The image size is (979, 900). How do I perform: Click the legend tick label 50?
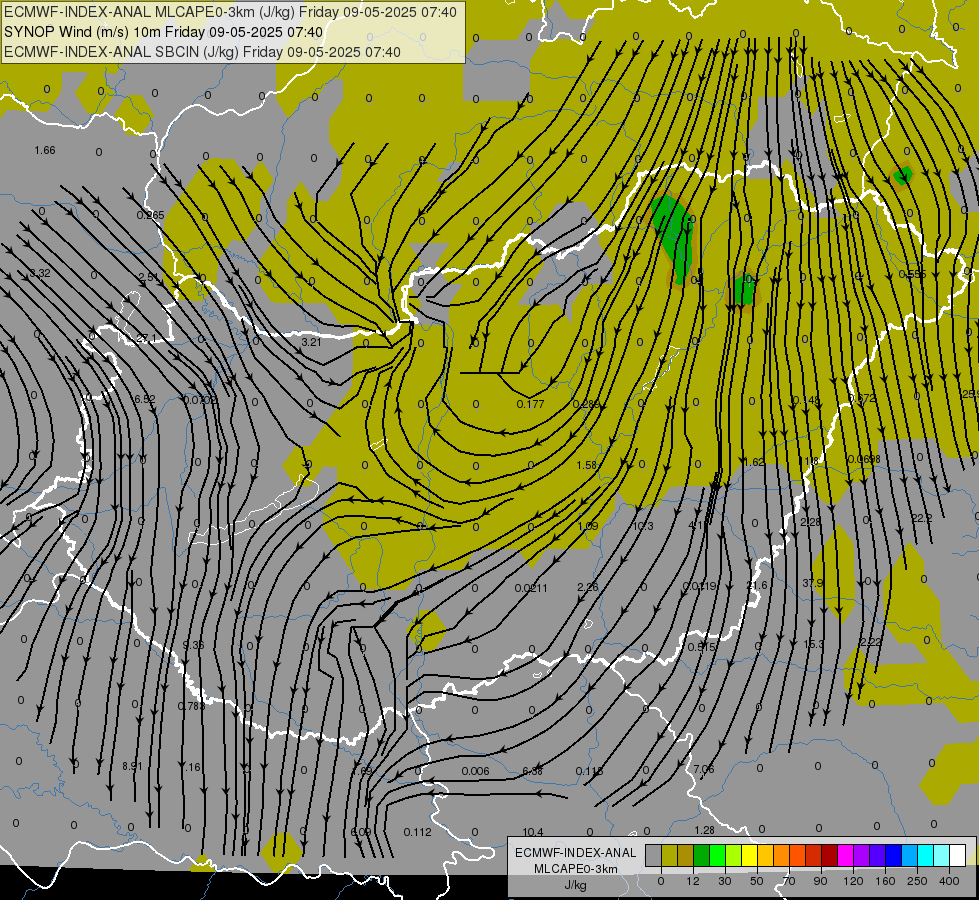coord(756,881)
